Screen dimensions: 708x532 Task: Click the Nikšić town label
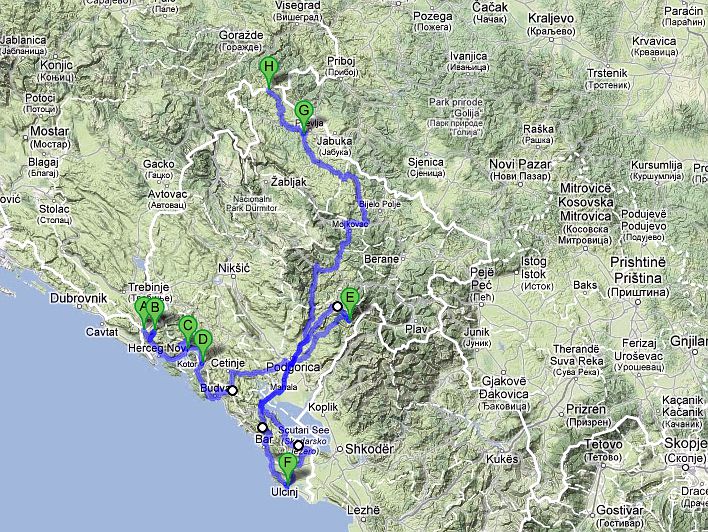(x=234, y=268)
